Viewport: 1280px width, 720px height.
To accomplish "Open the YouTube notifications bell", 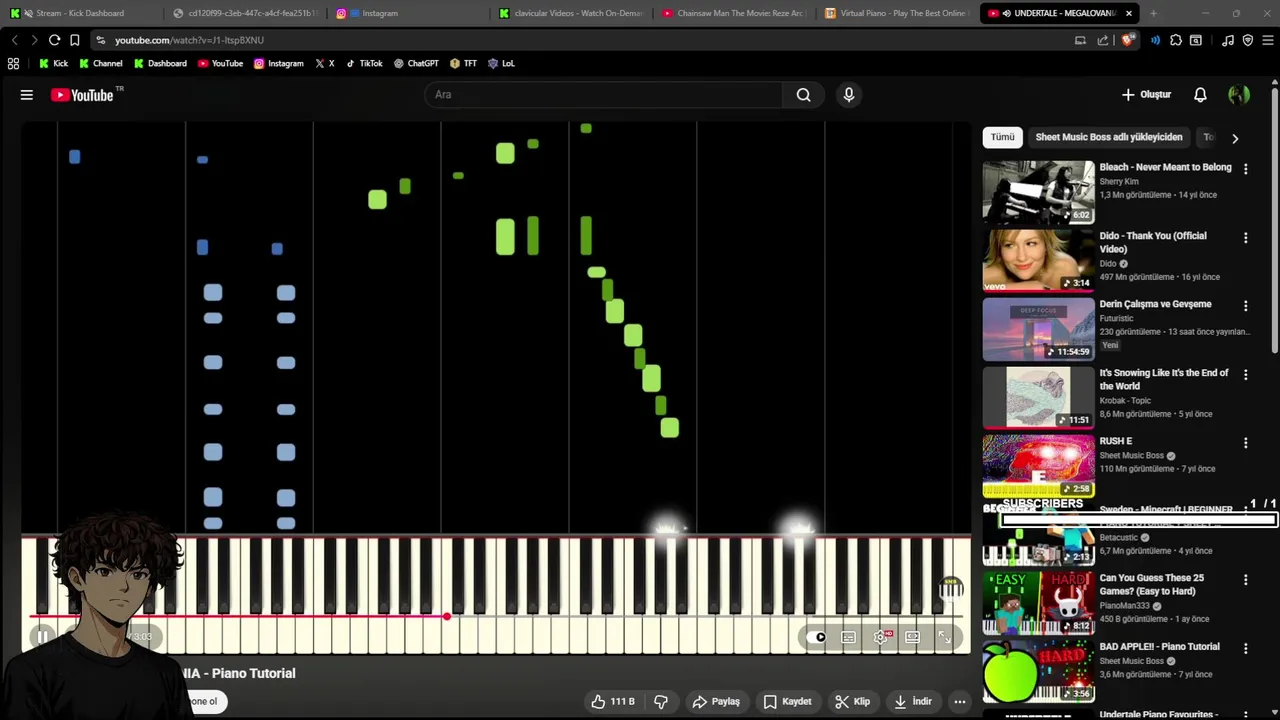I will [1200, 95].
